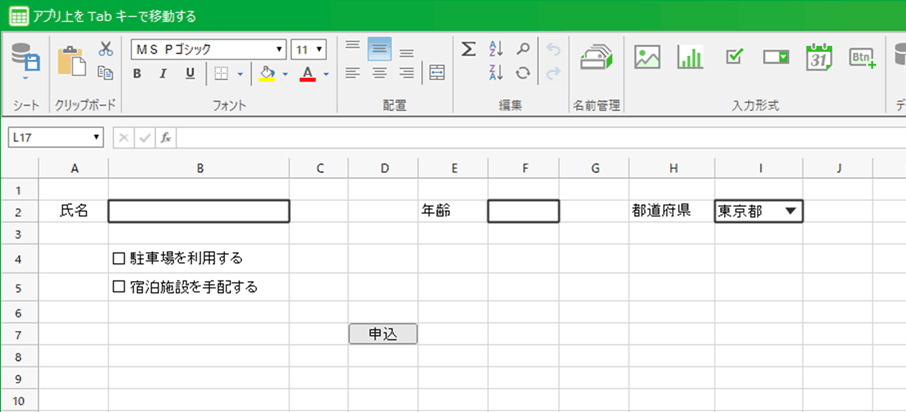Insert a chart using the bar chart icon
Screen dimensions: 906x412
point(690,58)
